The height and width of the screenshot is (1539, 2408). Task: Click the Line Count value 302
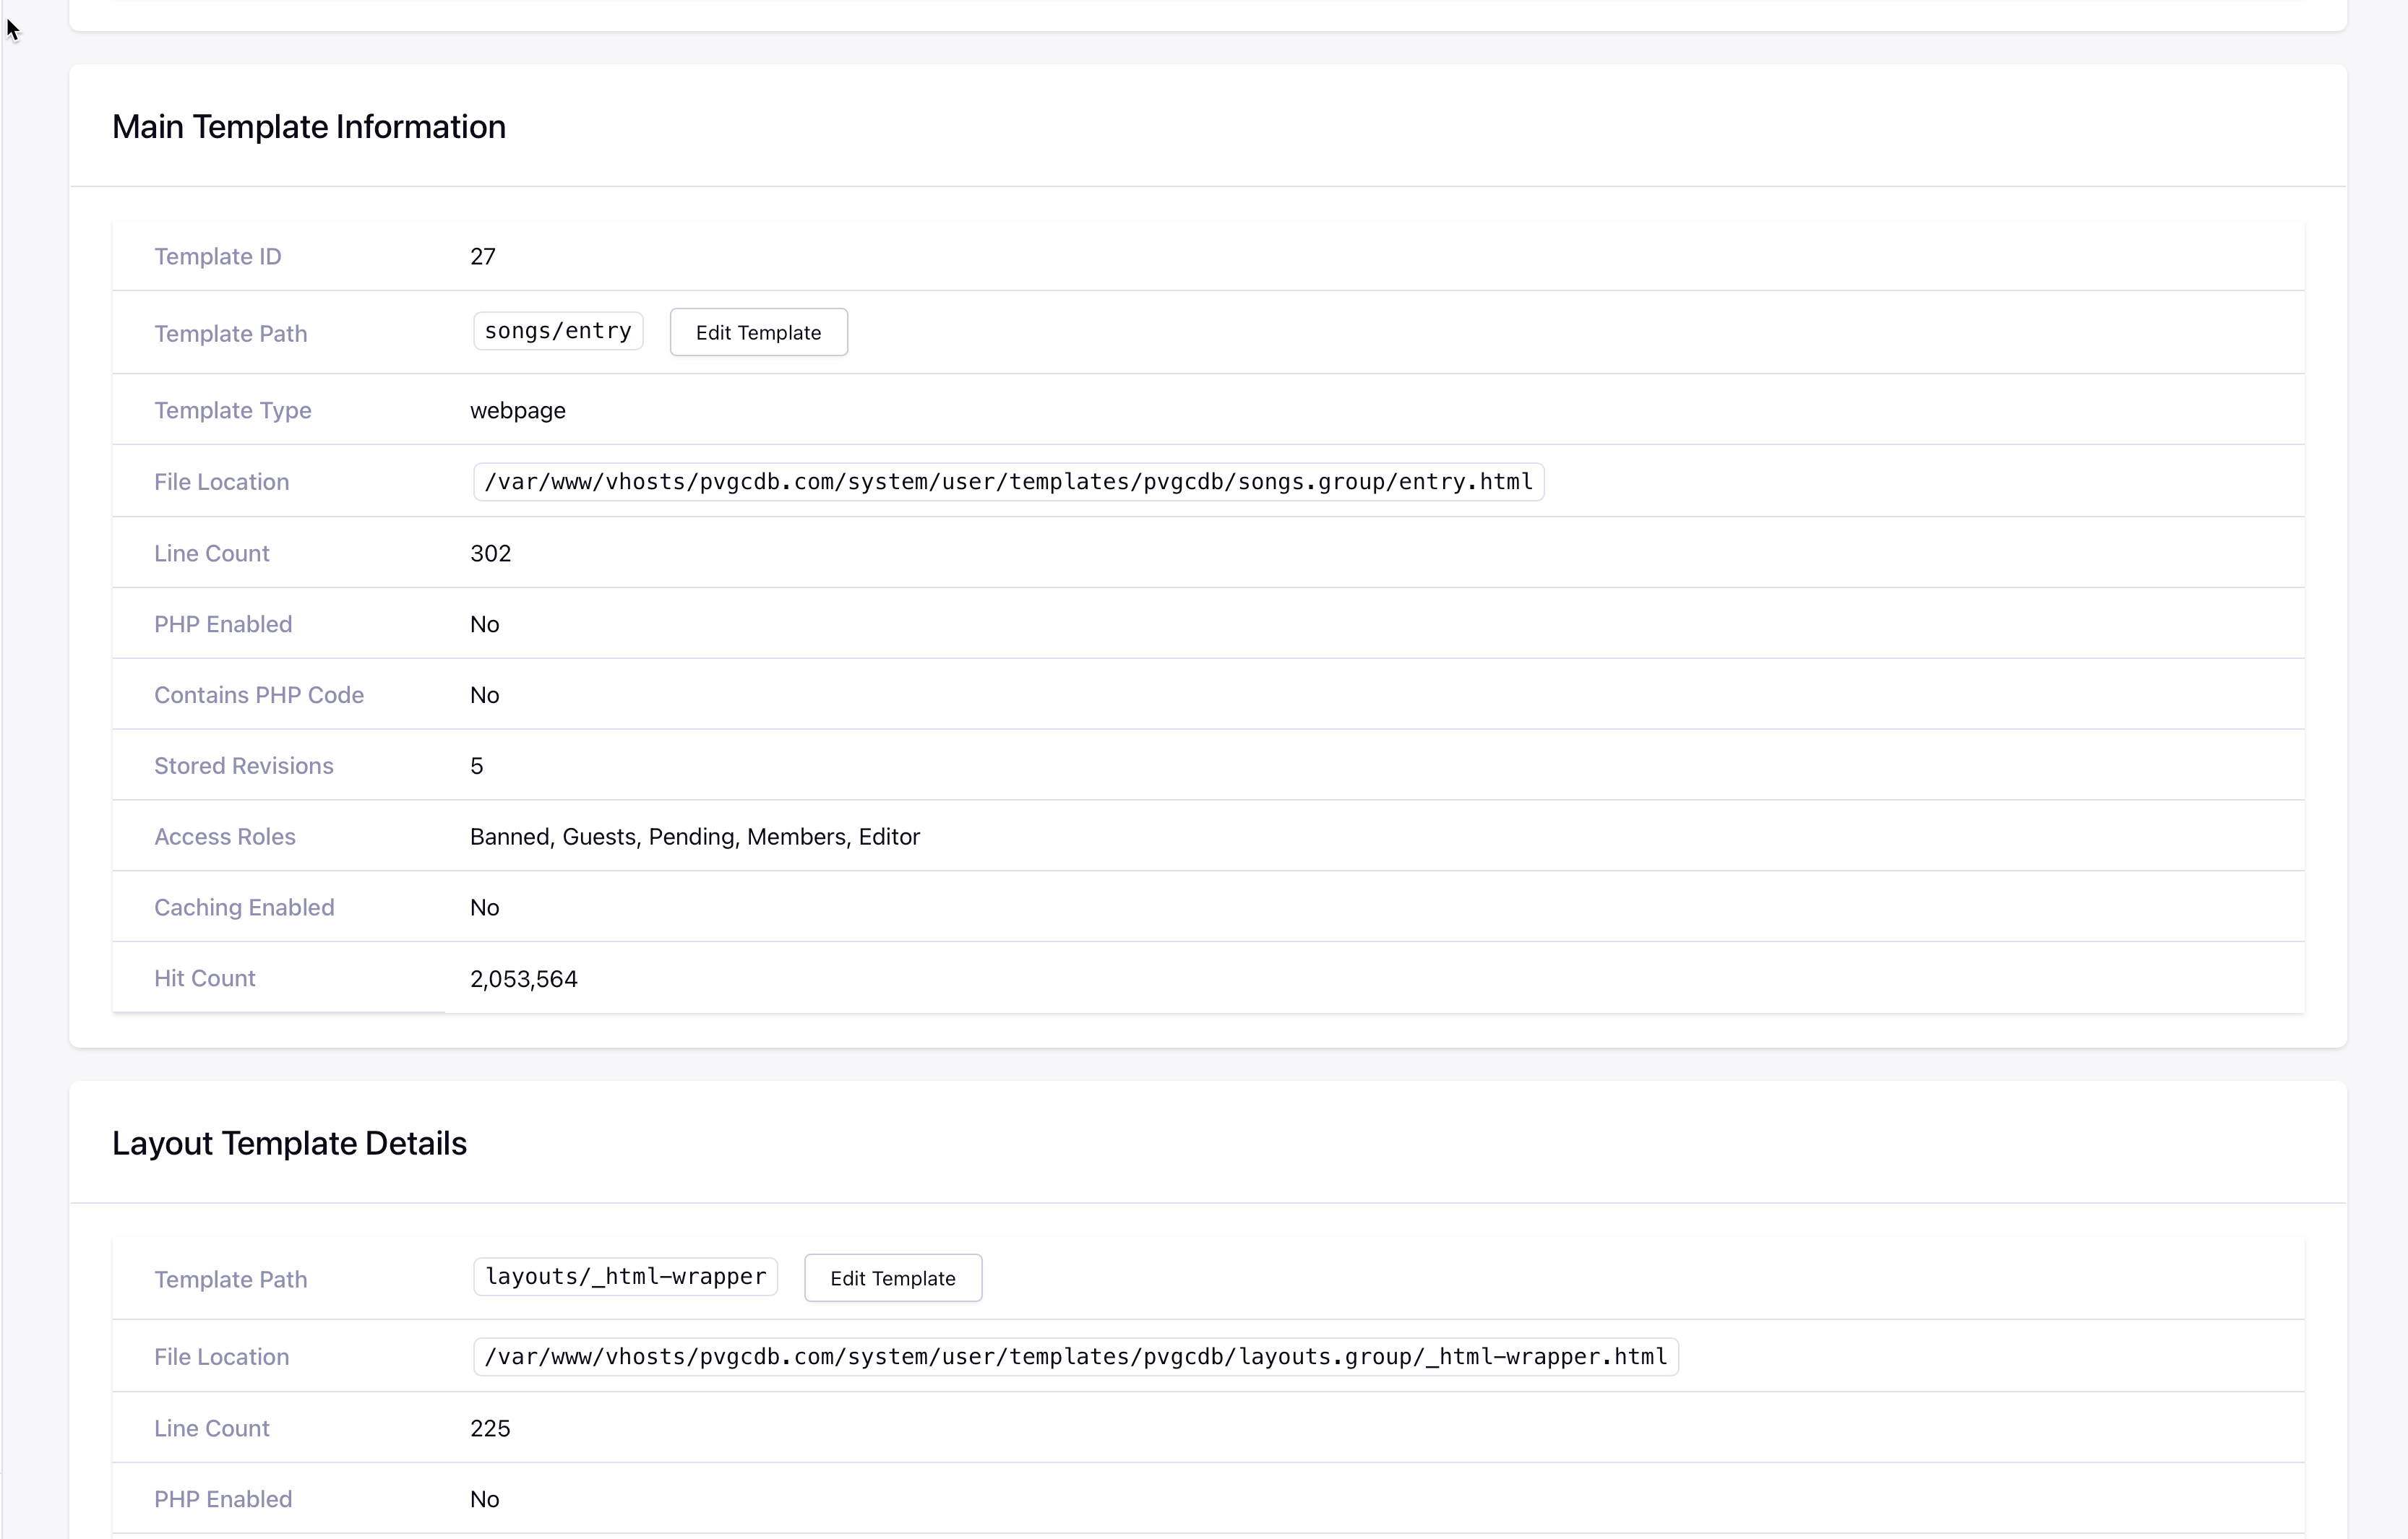[490, 553]
